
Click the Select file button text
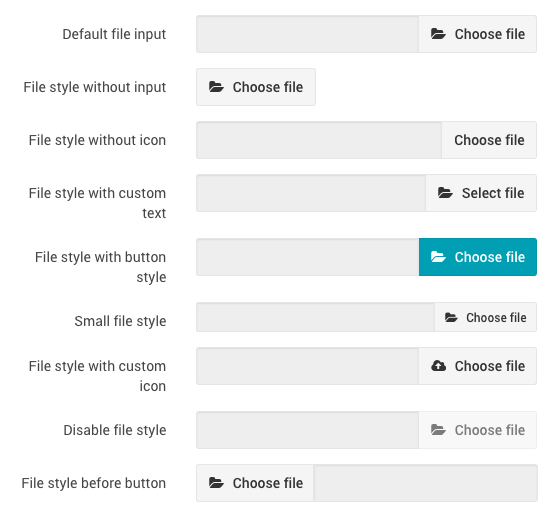pyautogui.click(x=493, y=193)
